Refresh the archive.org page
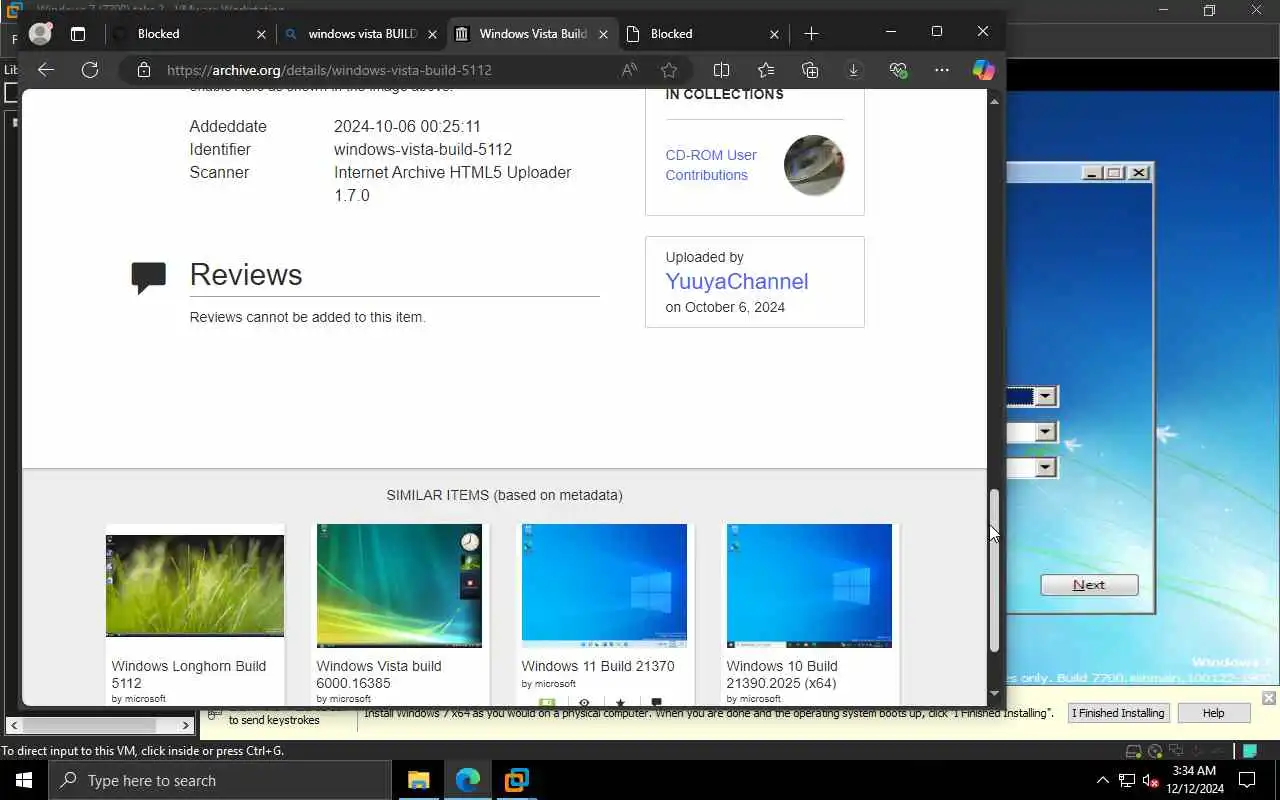The width and height of the screenshot is (1280, 800). (x=90, y=70)
